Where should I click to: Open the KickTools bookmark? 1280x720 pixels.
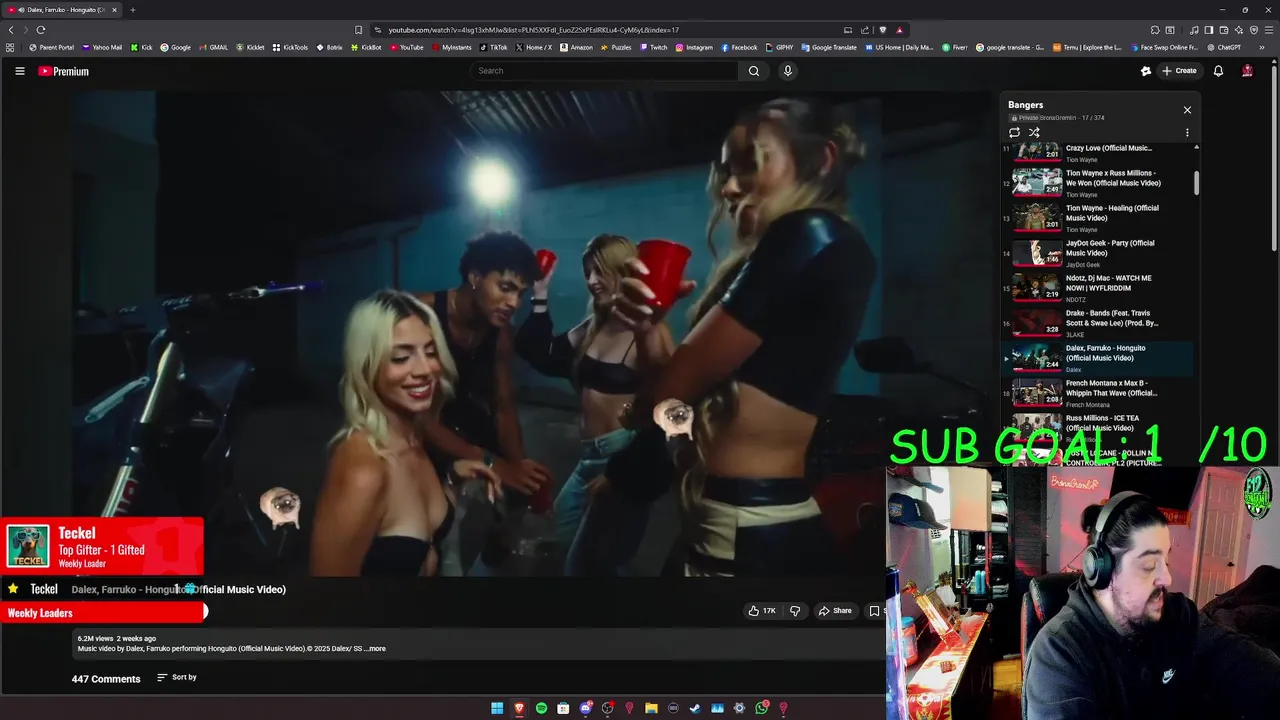pos(290,47)
